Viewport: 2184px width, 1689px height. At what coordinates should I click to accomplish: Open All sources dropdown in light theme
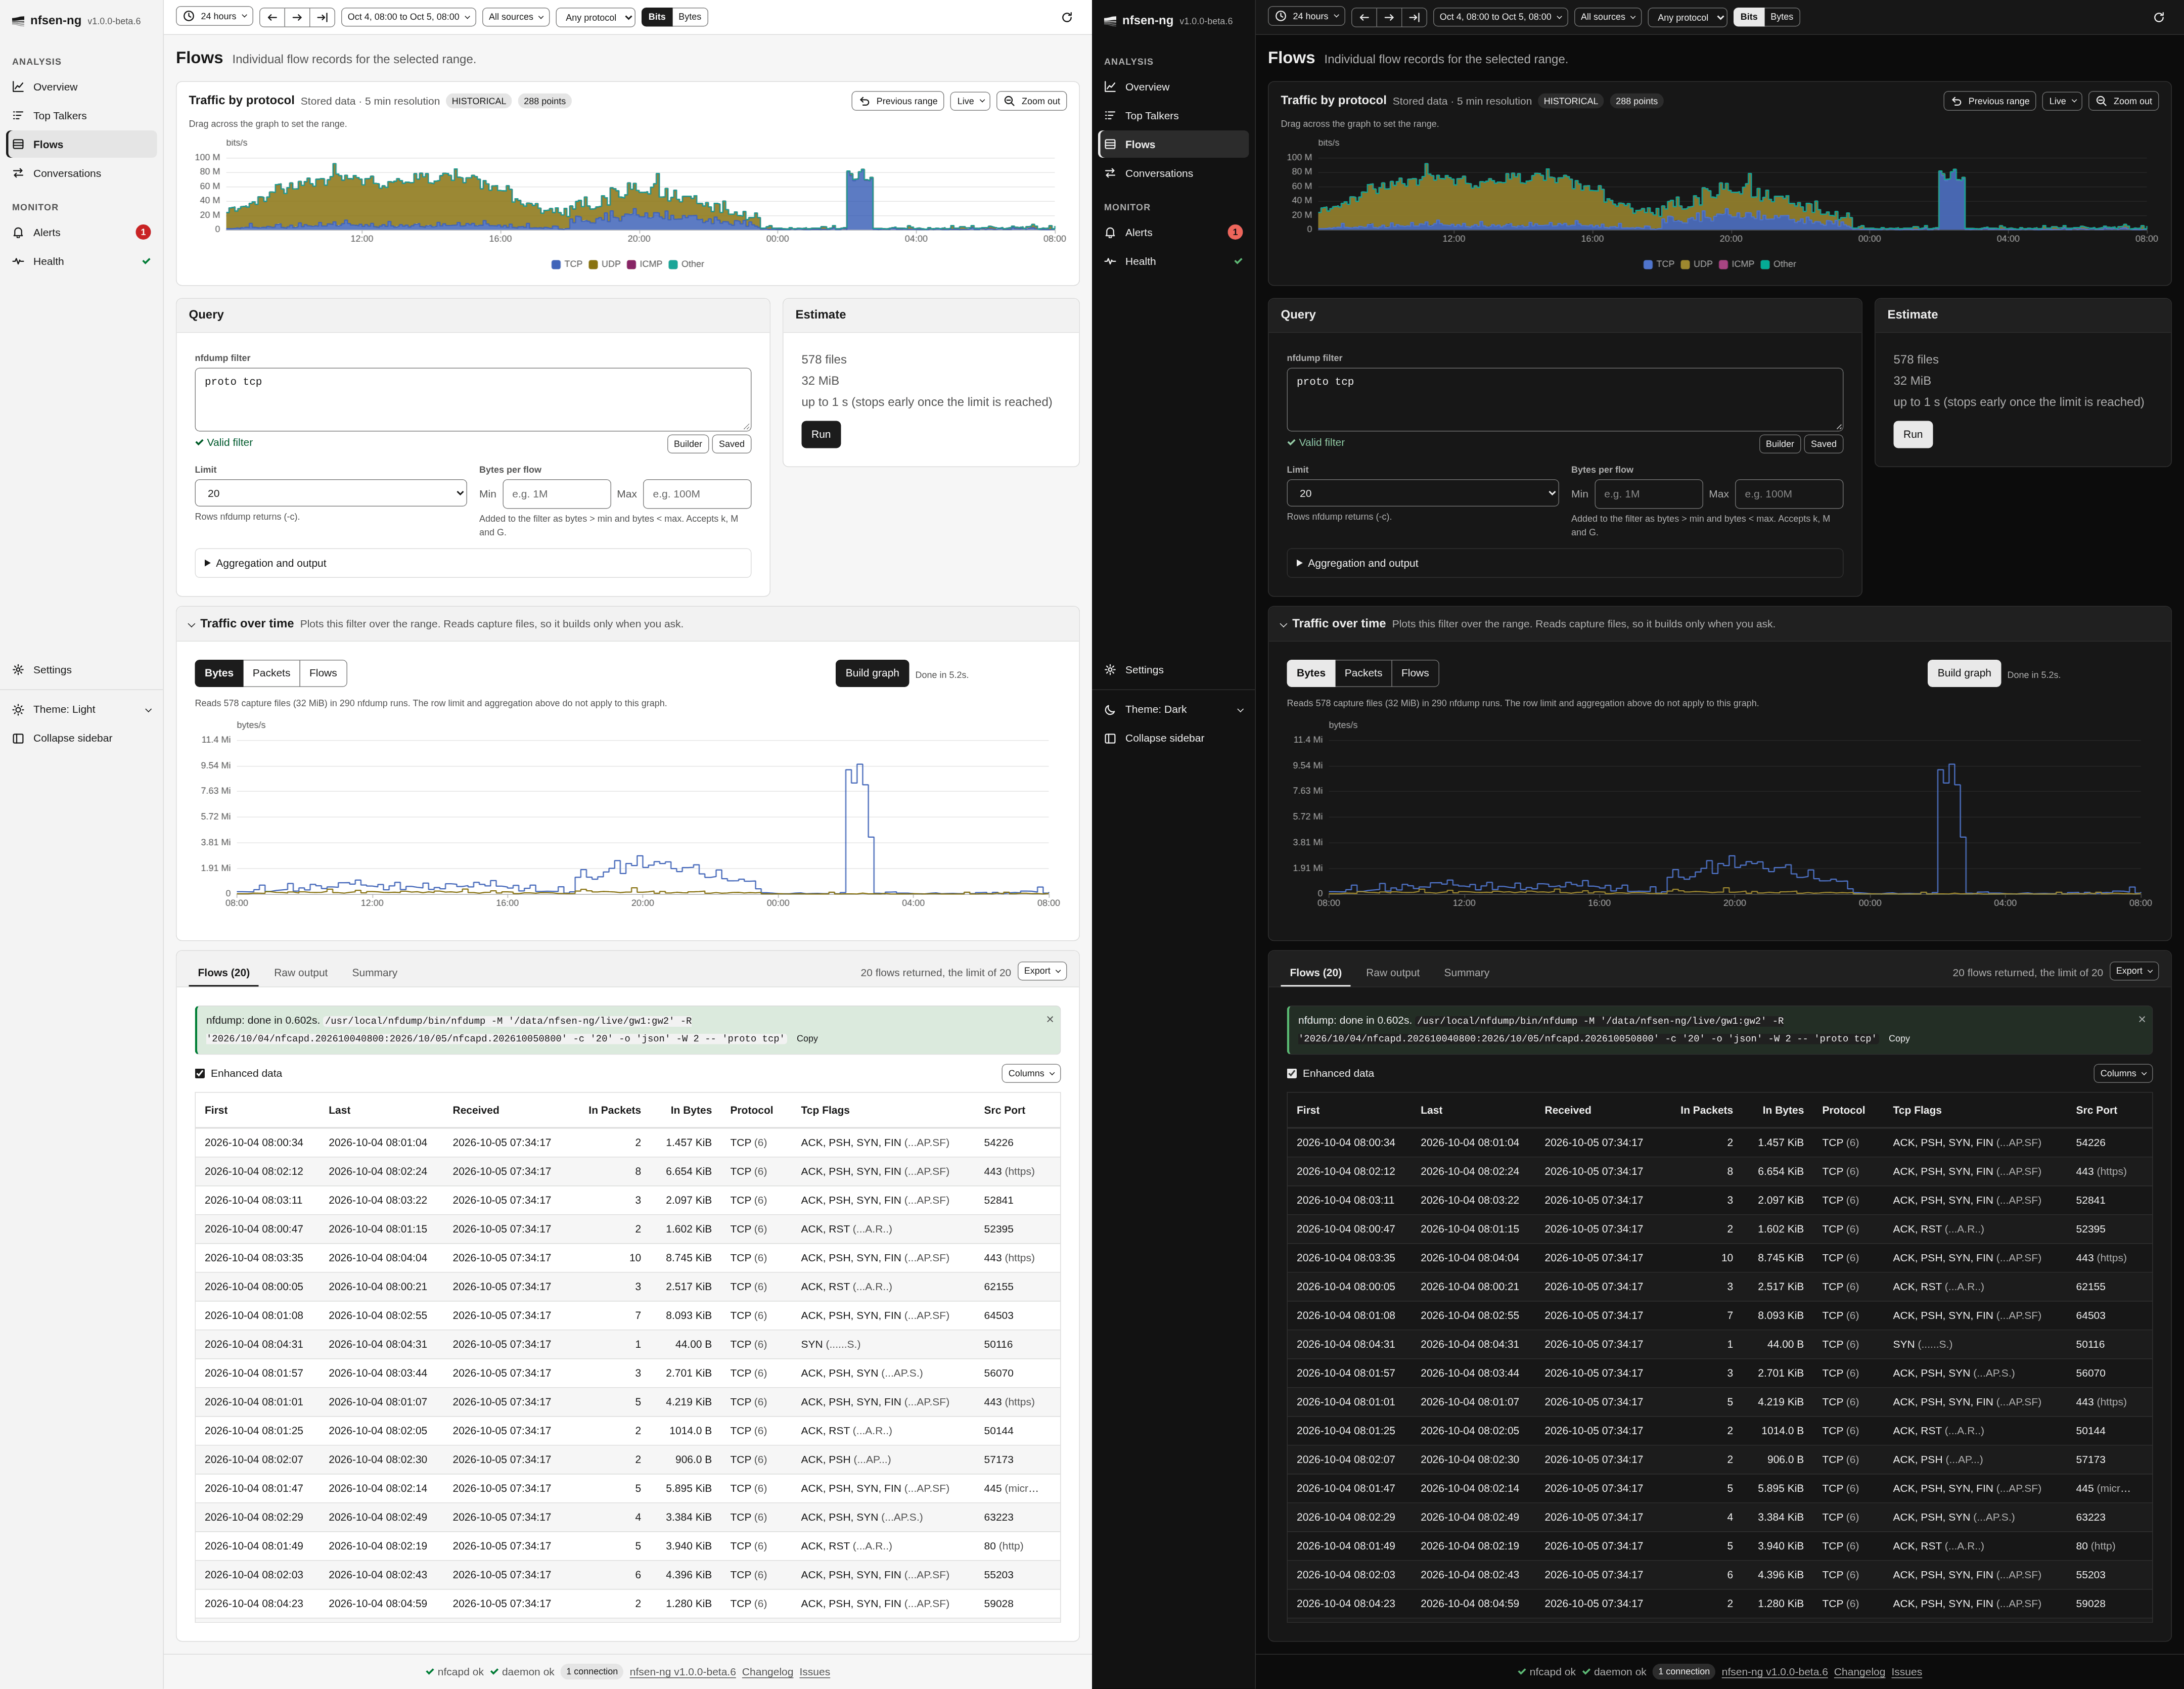(x=516, y=17)
